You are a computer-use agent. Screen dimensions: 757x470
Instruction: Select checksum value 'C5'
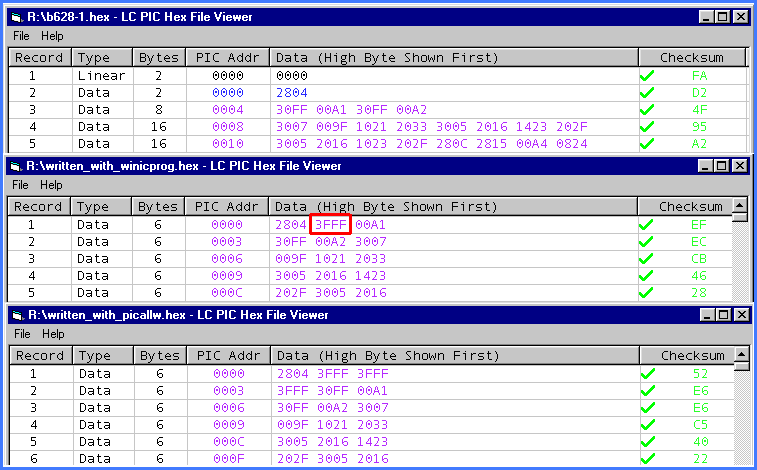pyautogui.click(x=701, y=425)
